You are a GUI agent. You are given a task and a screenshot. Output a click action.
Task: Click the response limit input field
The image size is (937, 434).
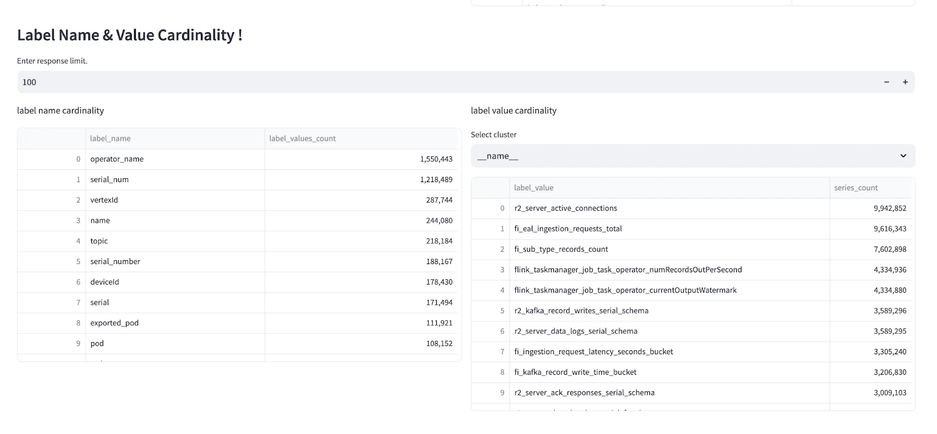(440, 82)
